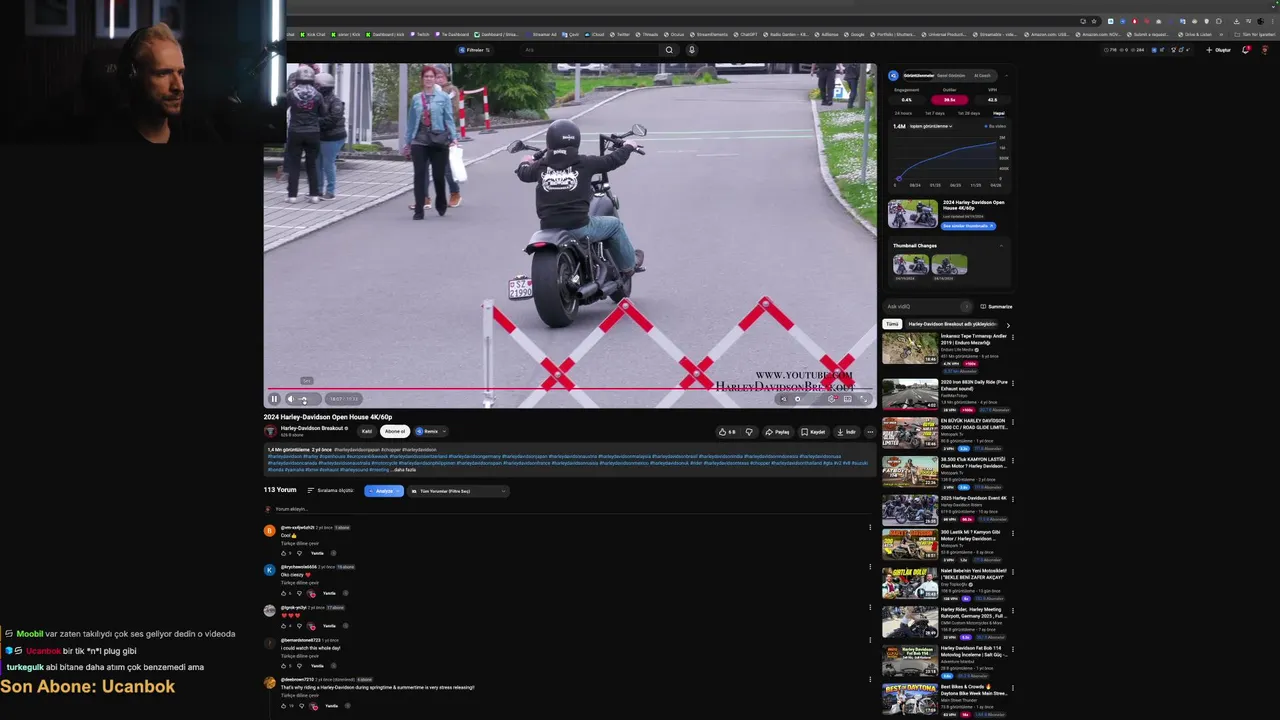Image resolution: width=1280 pixels, height=720 pixels.
Task: Select Tümü chip in suggestions
Action: pyautogui.click(x=891, y=324)
